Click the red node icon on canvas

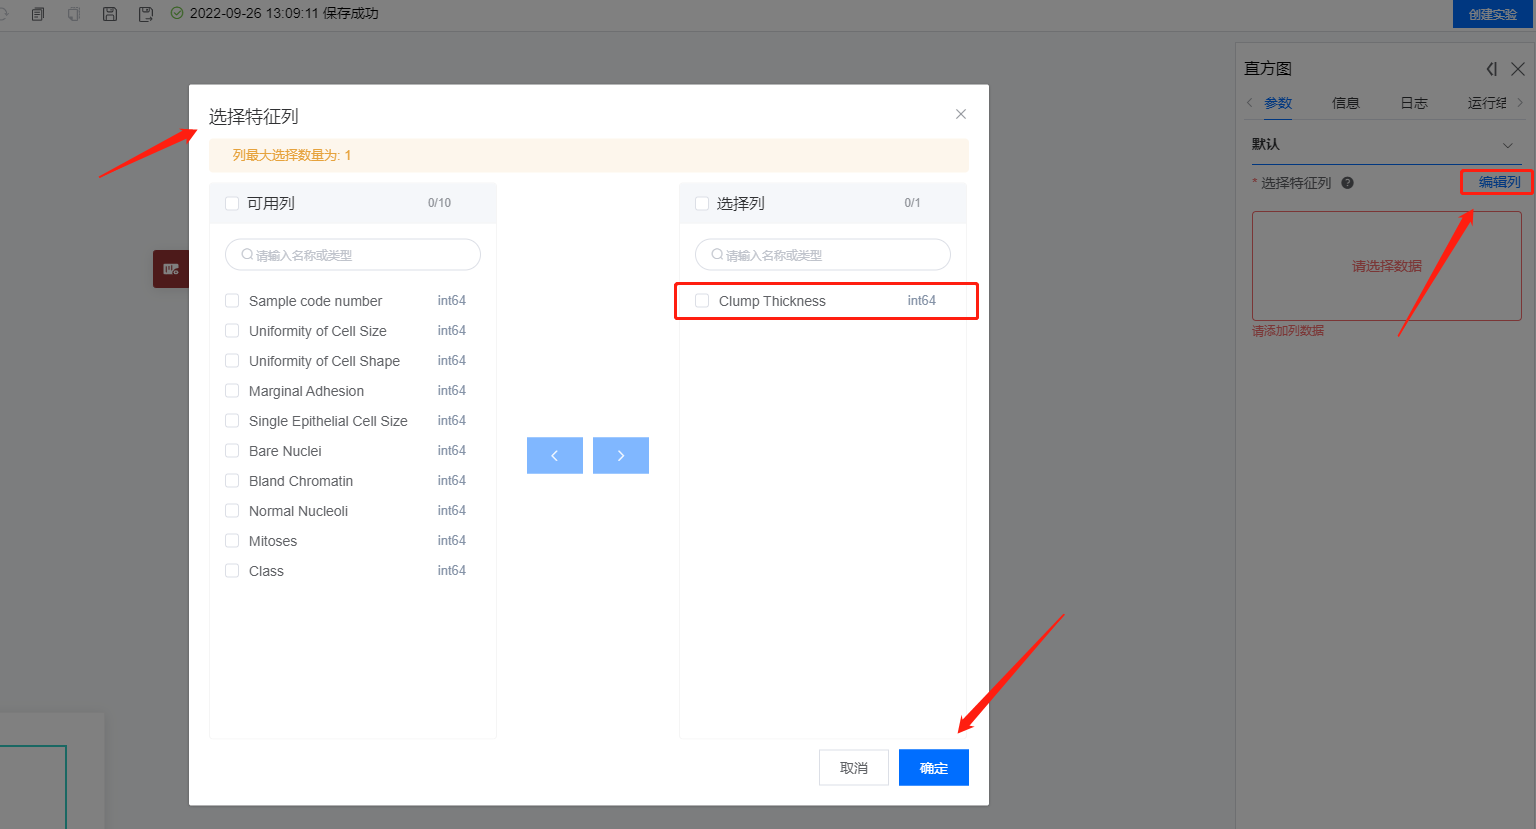[171, 269]
